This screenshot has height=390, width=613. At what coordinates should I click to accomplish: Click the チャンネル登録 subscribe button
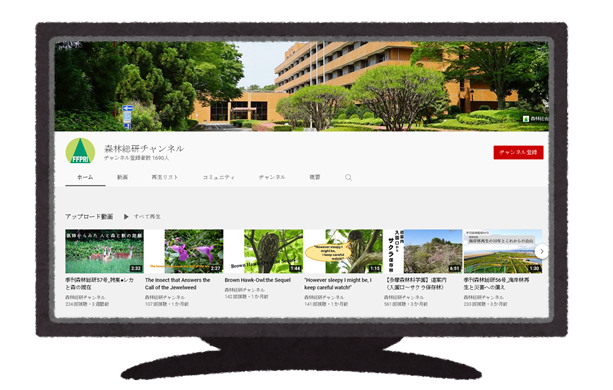click(x=518, y=152)
